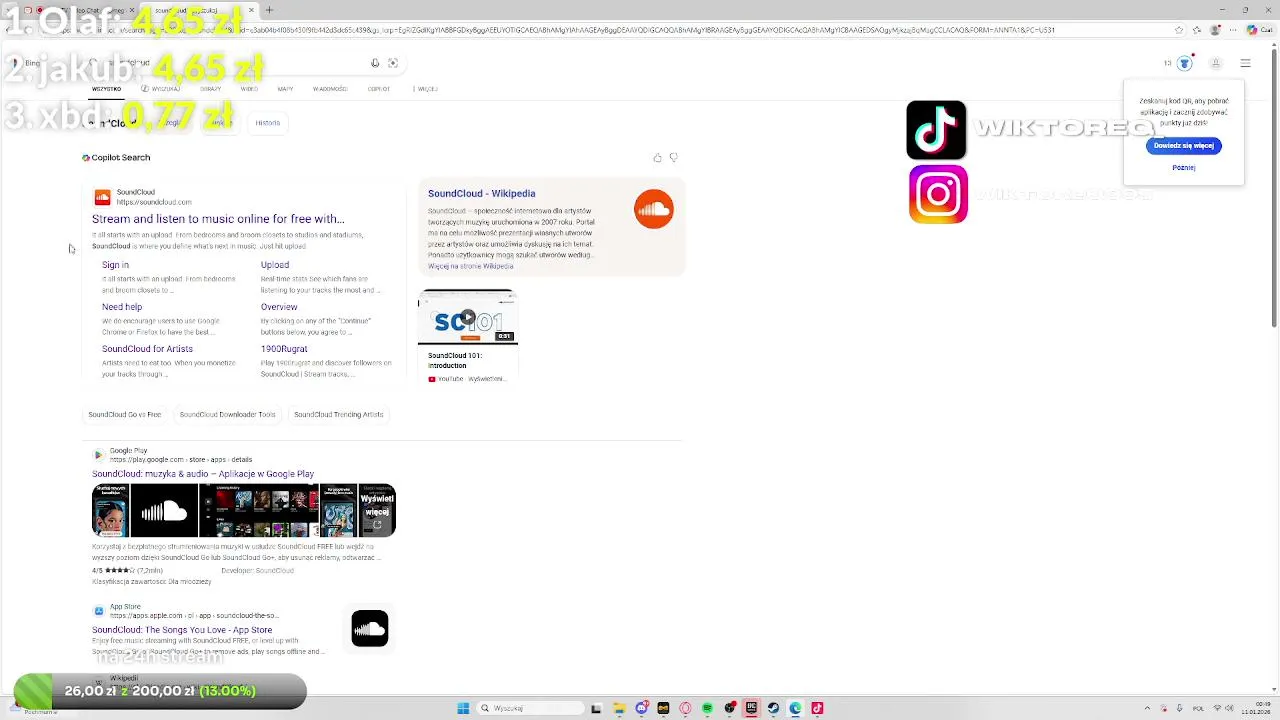Click the Instagram logo overlay
The height and width of the screenshot is (720, 1280).
pos(938,194)
